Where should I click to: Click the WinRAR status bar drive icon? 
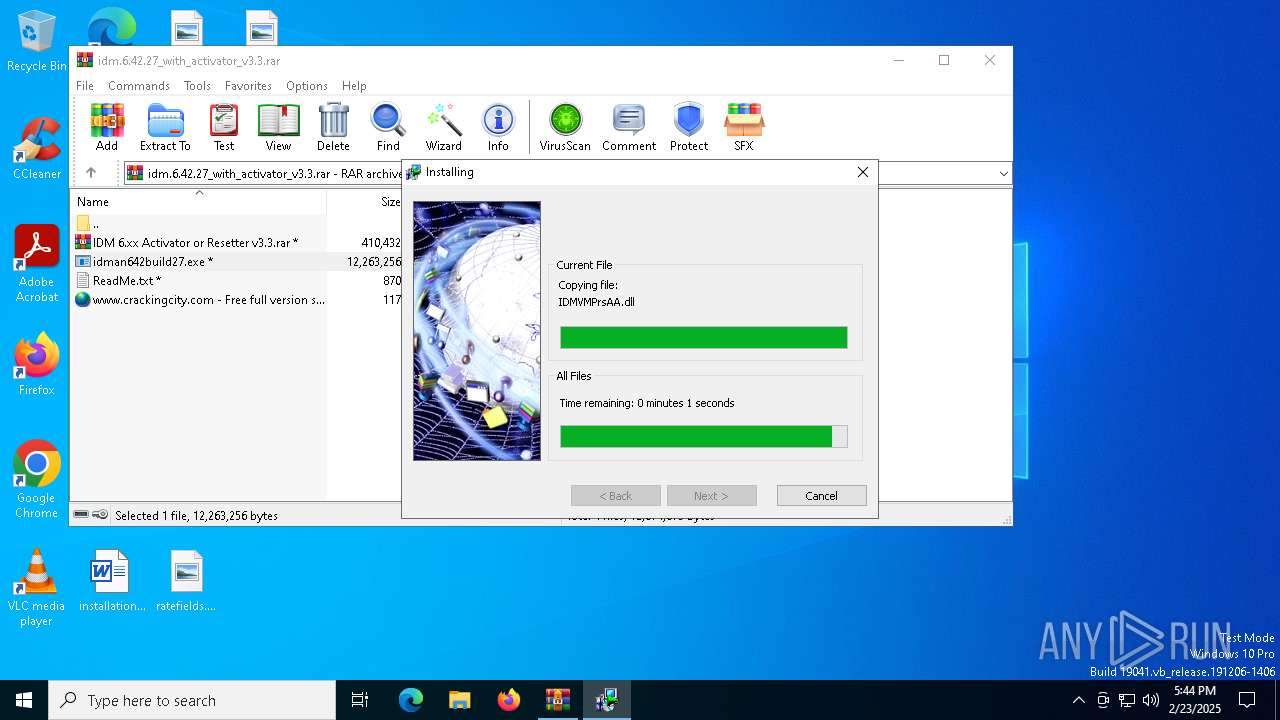(82, 515)
